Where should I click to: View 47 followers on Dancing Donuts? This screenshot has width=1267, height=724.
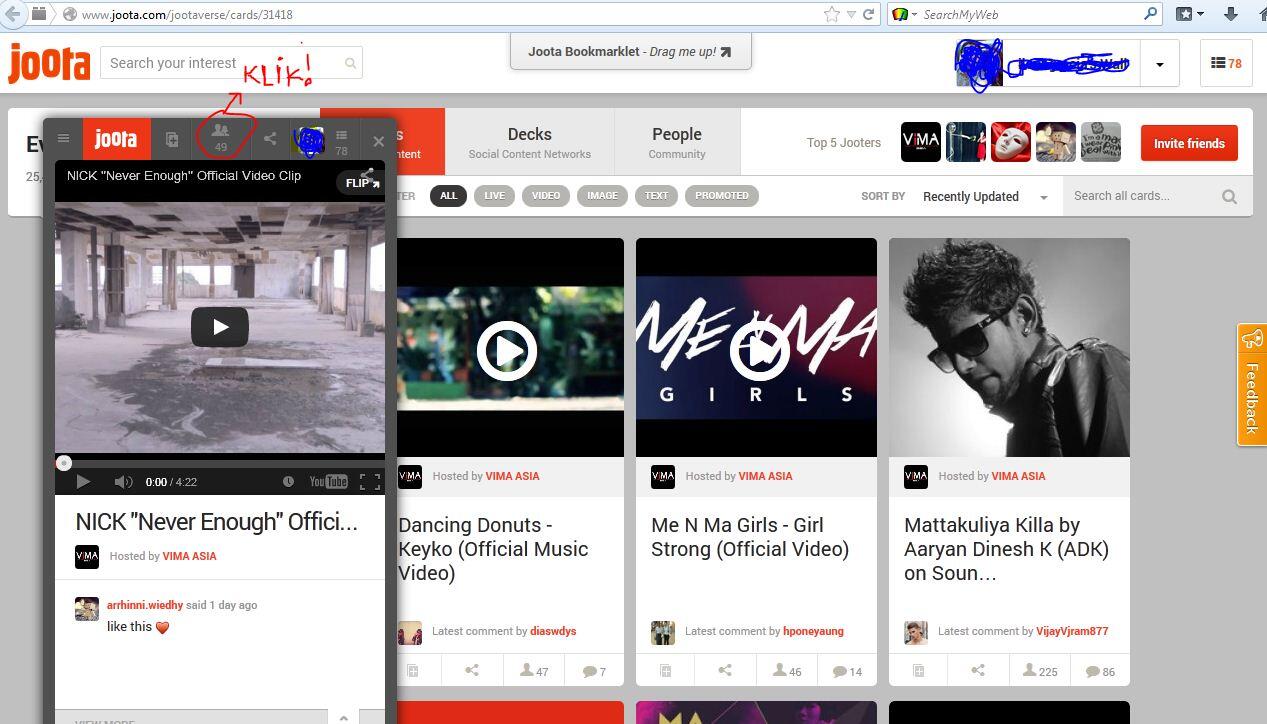point(534,671)
